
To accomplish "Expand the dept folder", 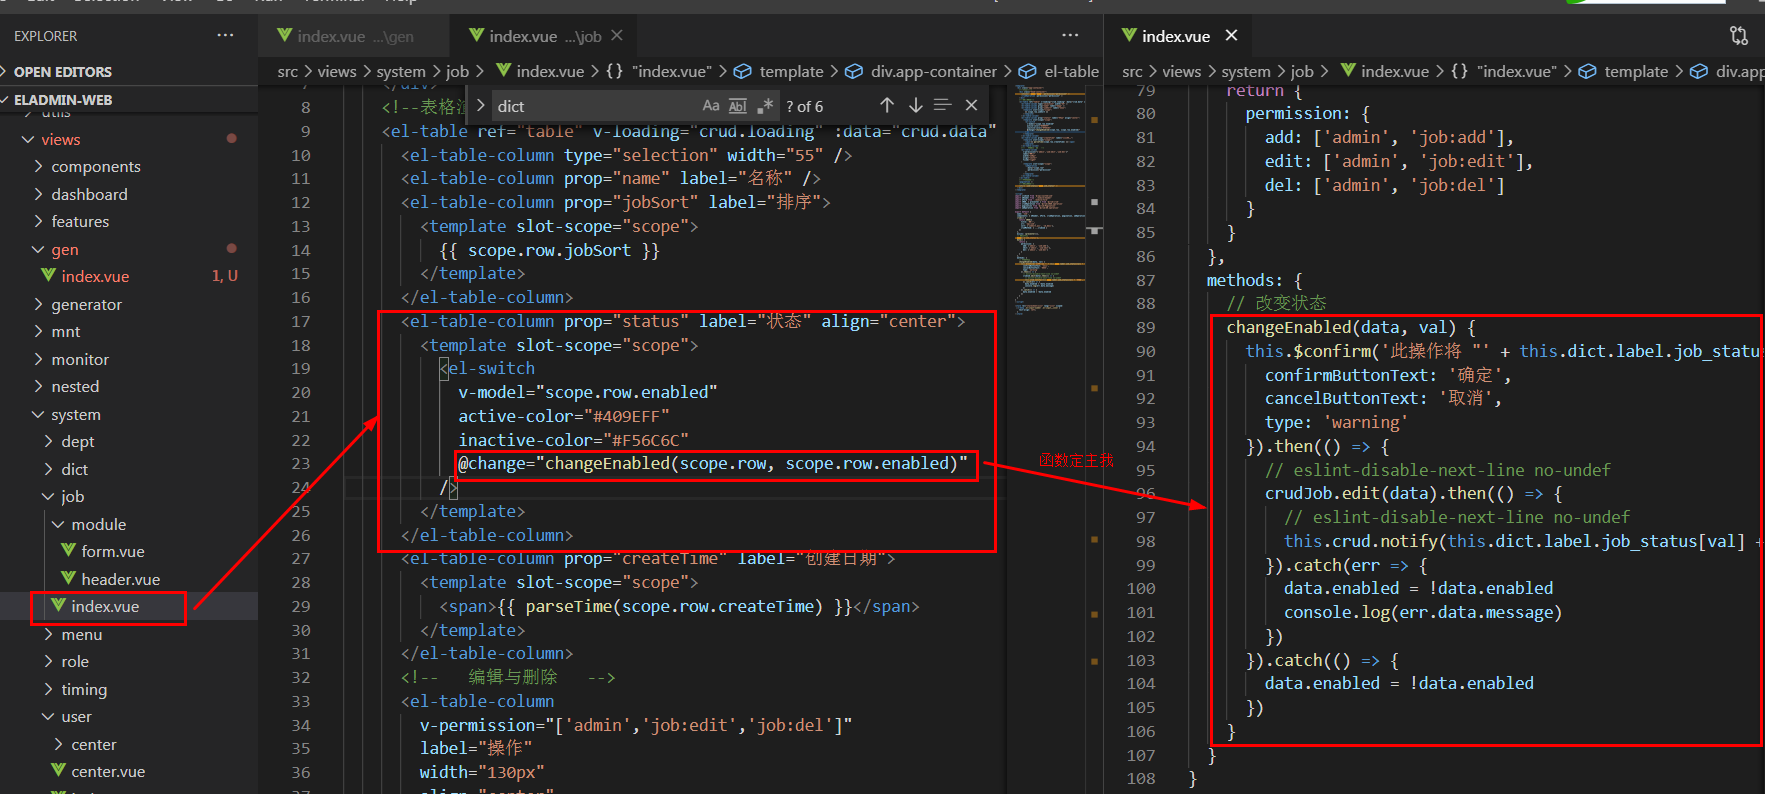I will [x=129, y=441].
